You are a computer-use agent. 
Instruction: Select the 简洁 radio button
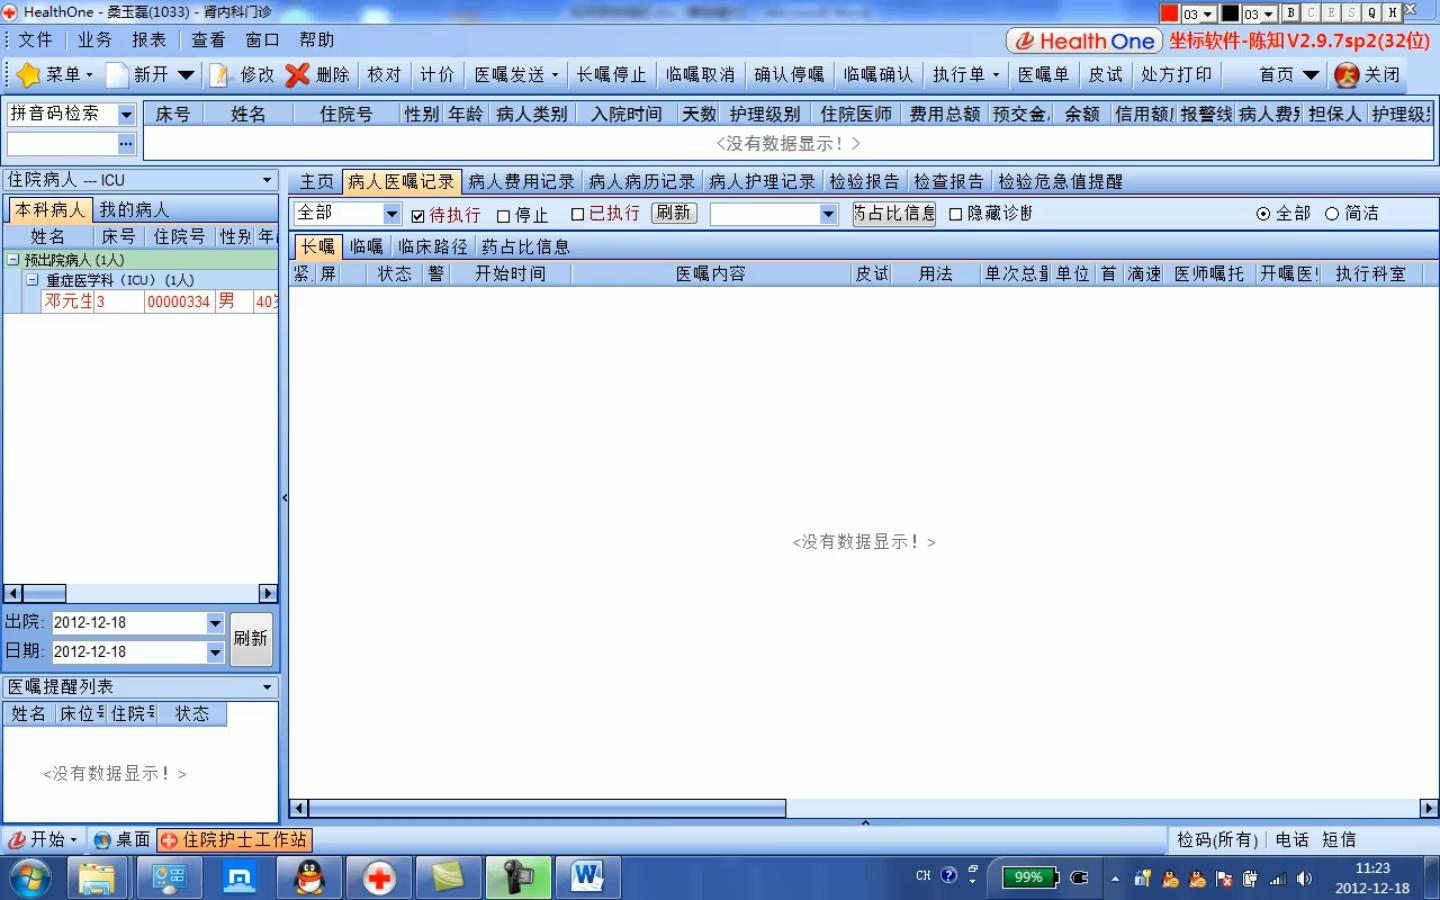(x=1332, y=214)
